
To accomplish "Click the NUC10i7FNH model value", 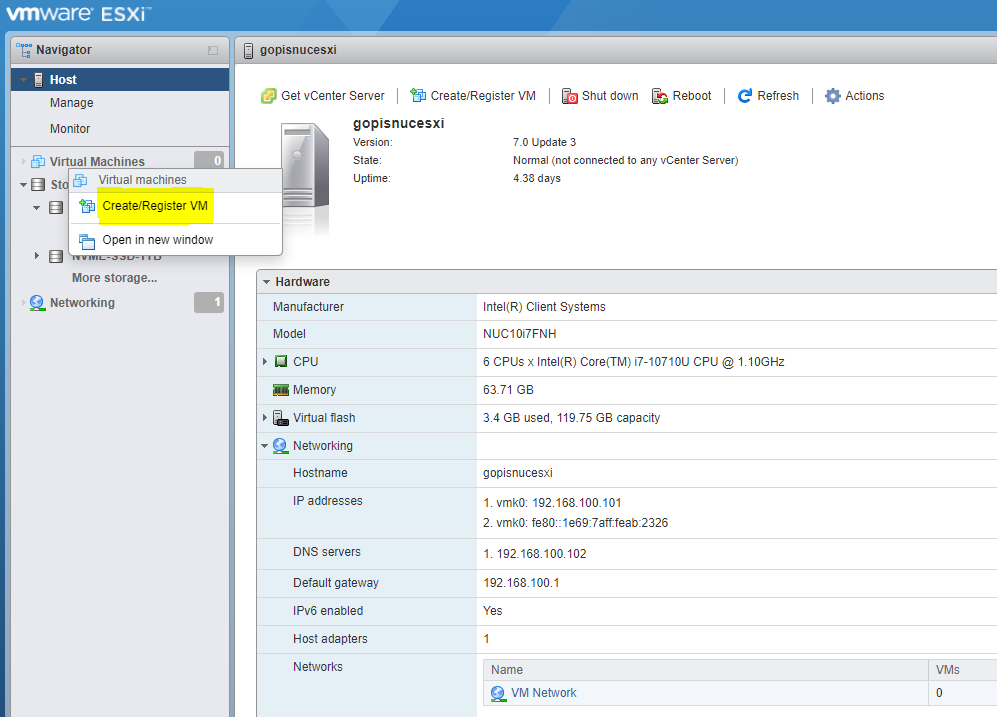I will tap(519, 334).
